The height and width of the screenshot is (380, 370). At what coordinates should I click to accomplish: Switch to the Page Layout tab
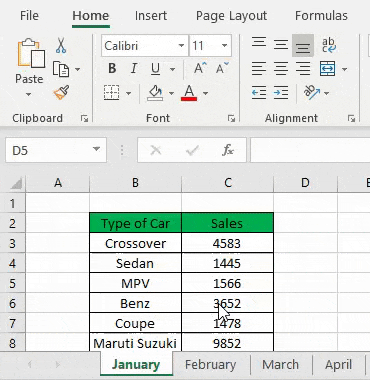tap(231, 16)
